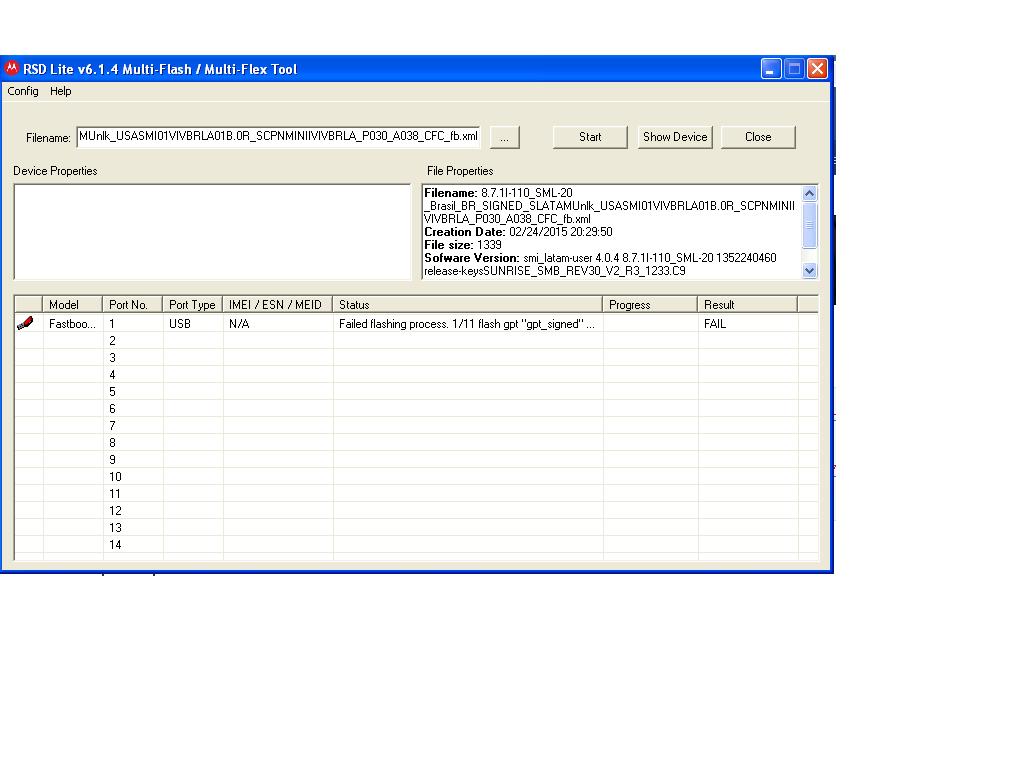Click the Port Type column header

(192, 305)
